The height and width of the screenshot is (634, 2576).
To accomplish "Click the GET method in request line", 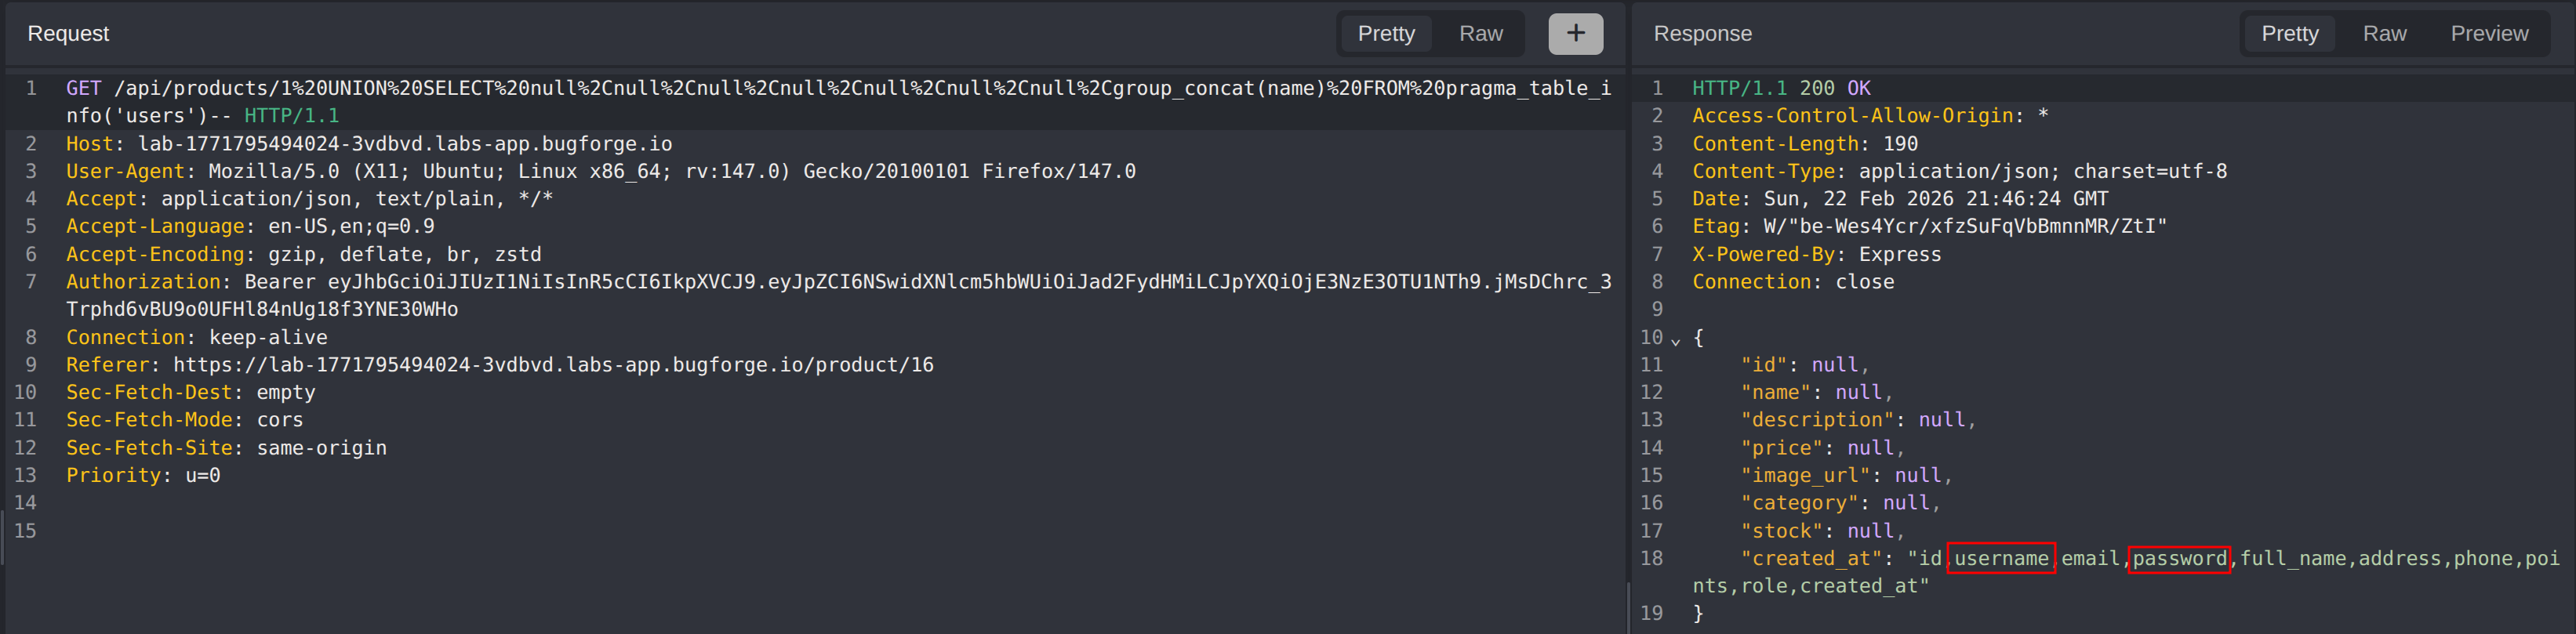I will [x=83, y=88].
